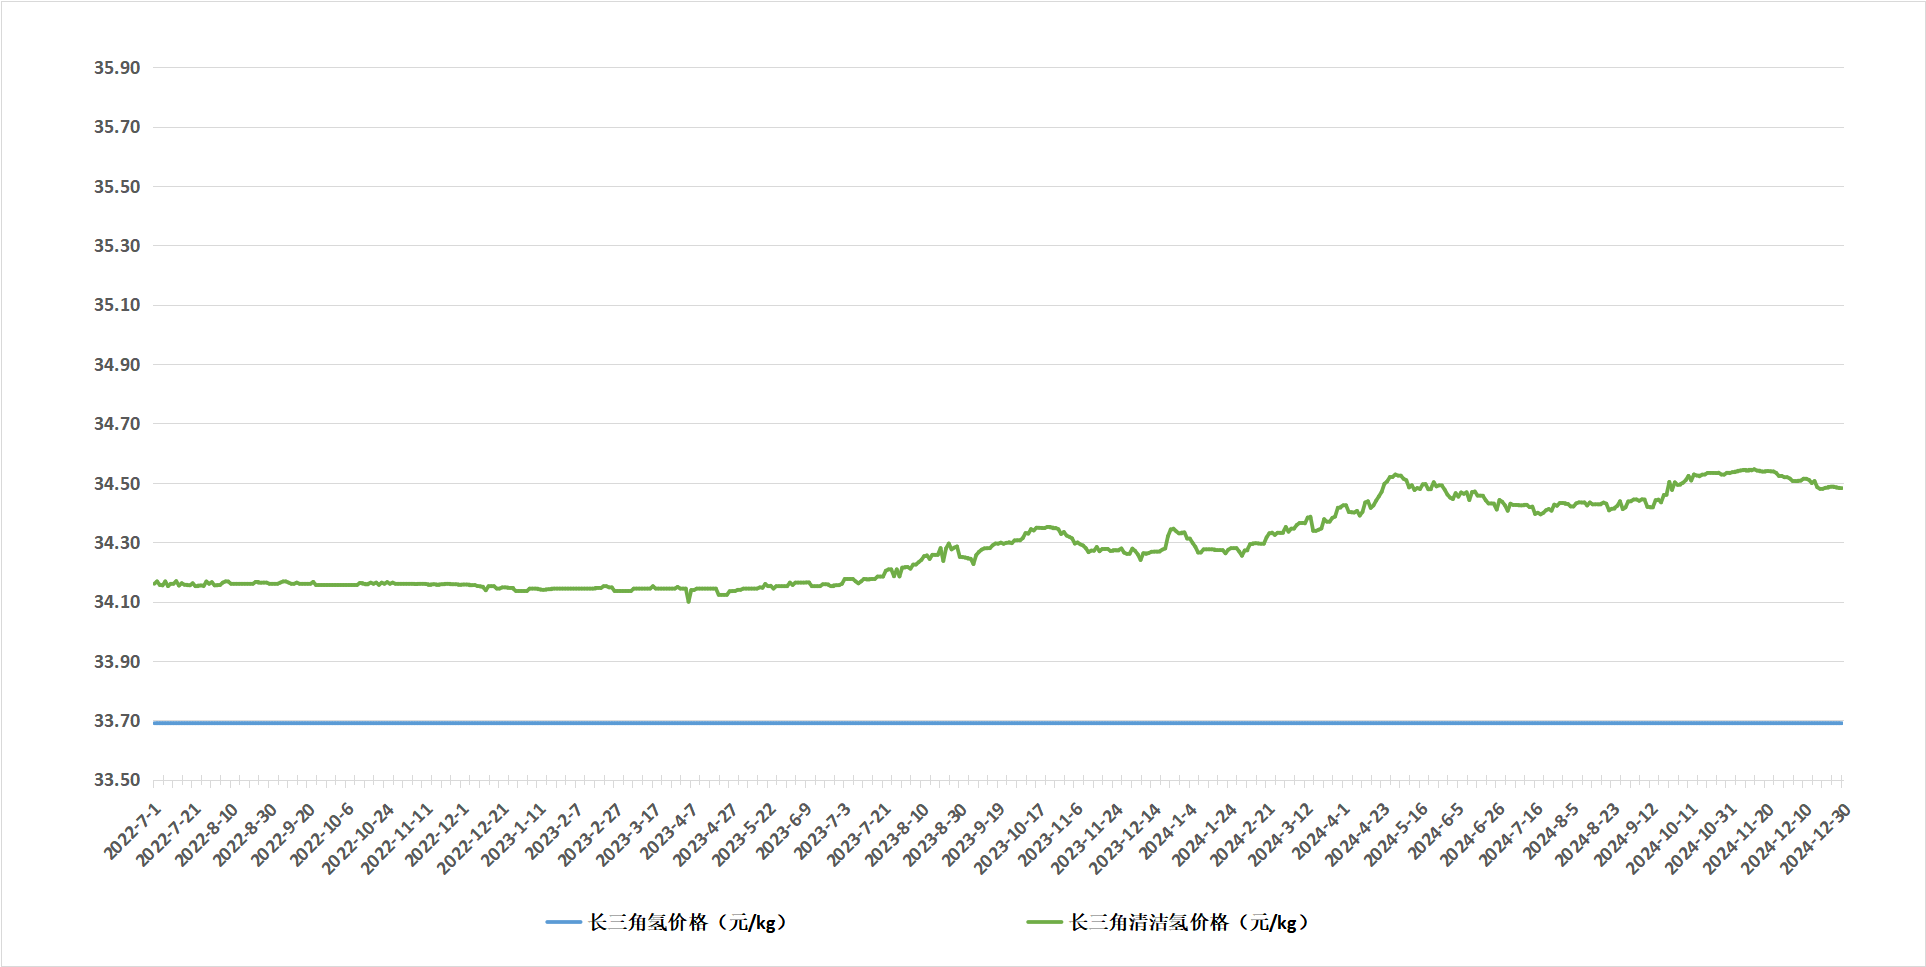Click the 2024-2-21 date label
The width and height of the screenshot is (1926, 967).
point(1244,835)
